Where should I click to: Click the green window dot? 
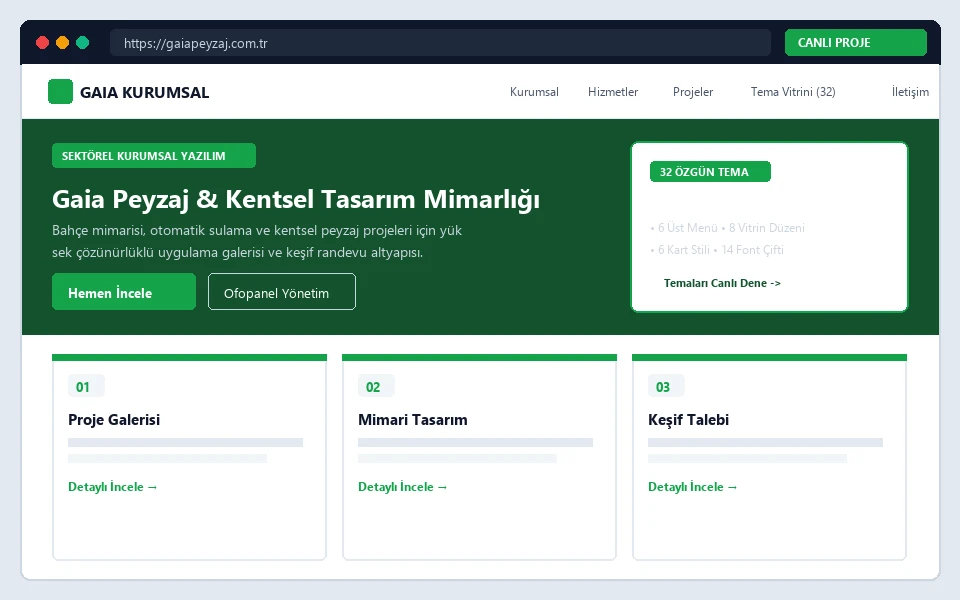83,42
